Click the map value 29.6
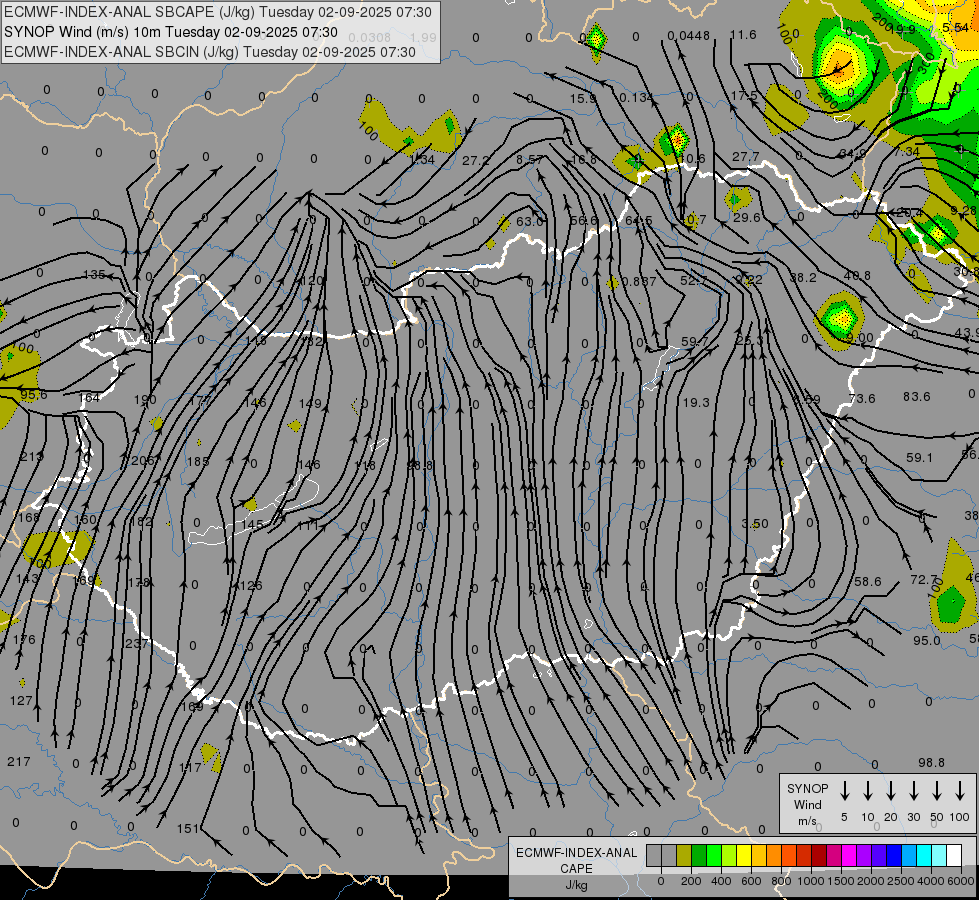This screenshot has width=979, height=900. coord(747,217)
